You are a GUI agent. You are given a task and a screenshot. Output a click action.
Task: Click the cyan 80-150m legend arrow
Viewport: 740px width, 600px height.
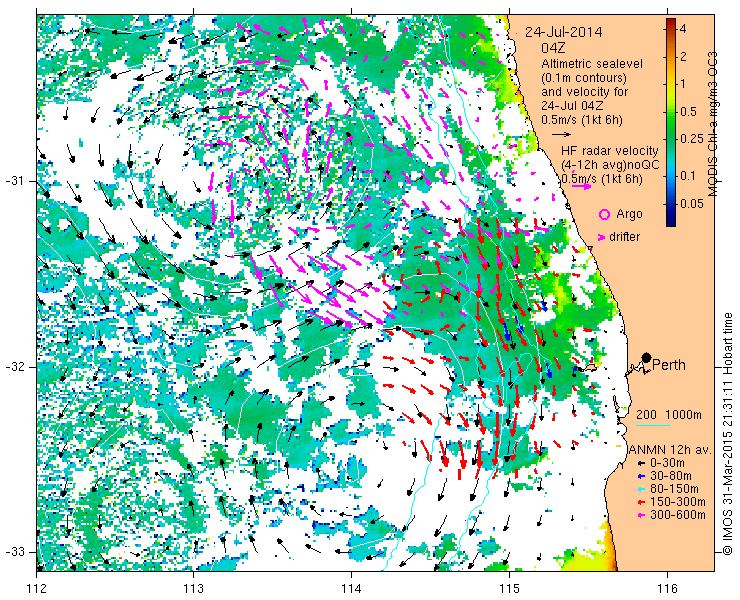[x=640, y=489]
